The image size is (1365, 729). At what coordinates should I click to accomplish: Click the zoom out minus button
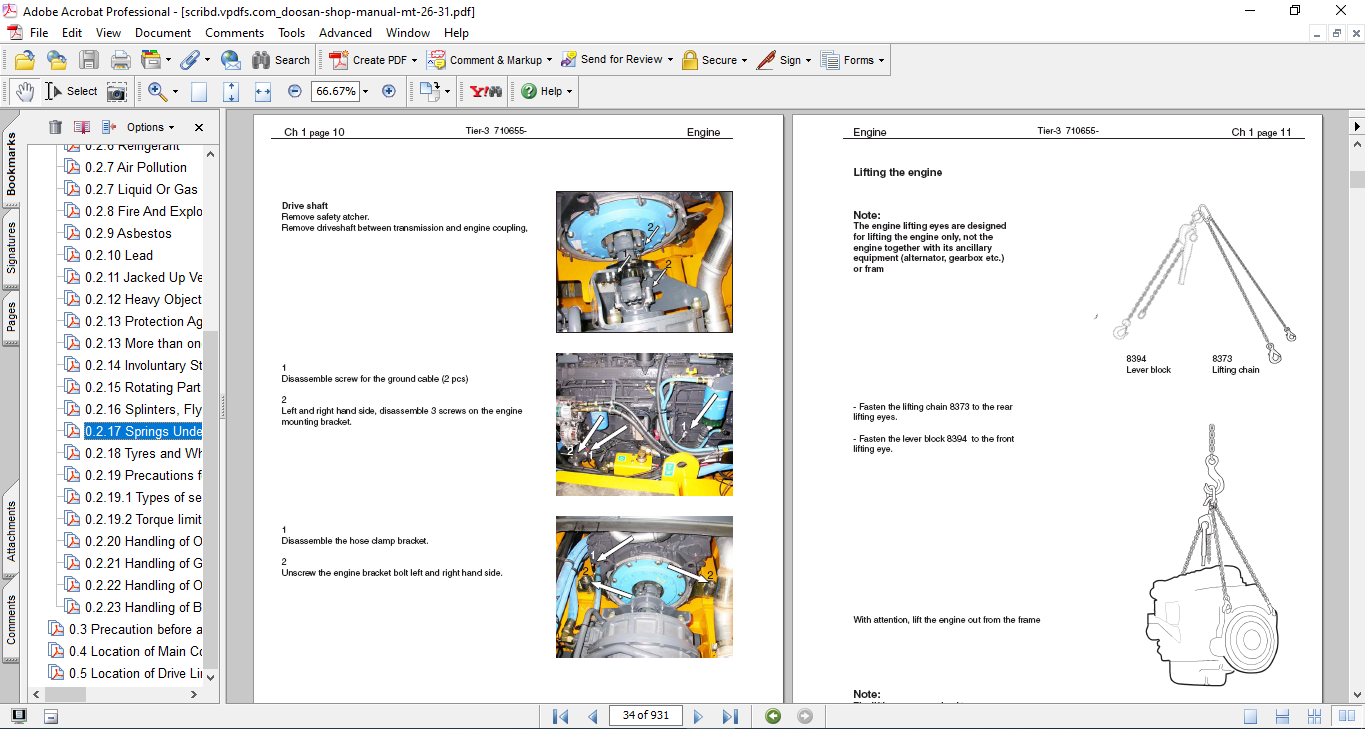coord(294,91)
